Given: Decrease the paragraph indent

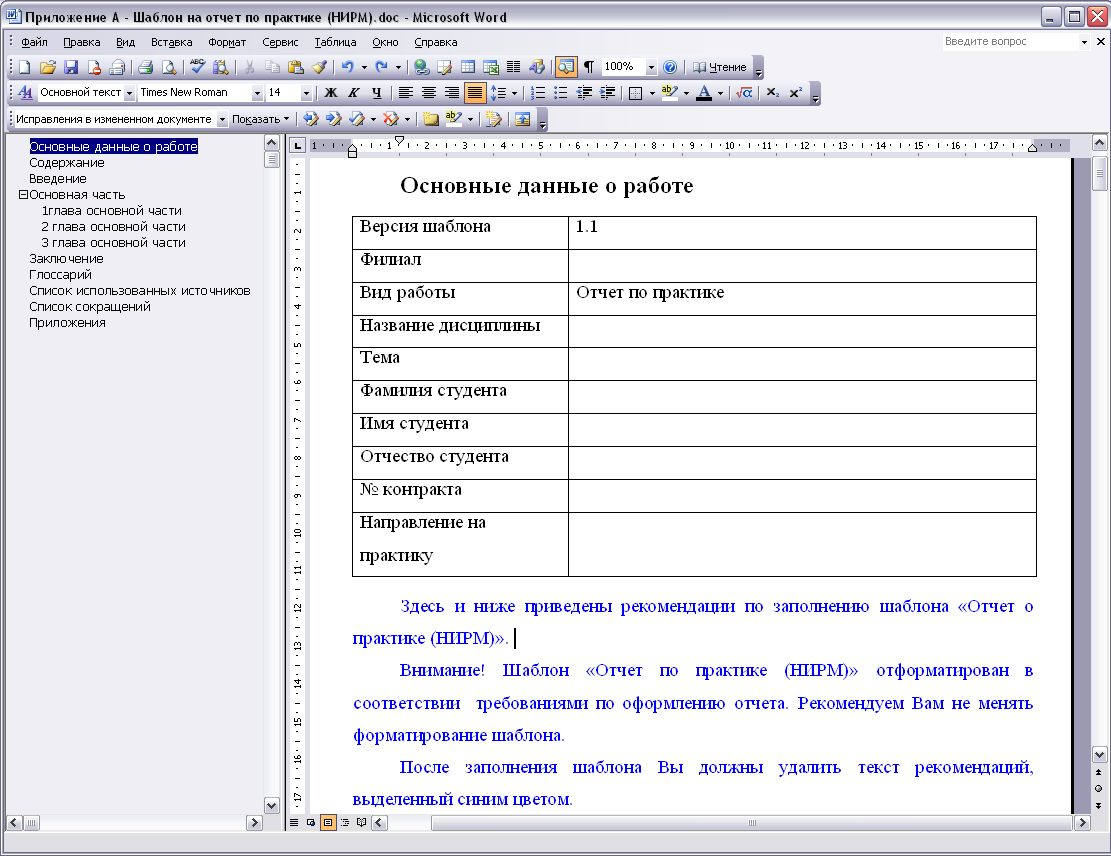Looking at the screenshot, I should point(585,93).
